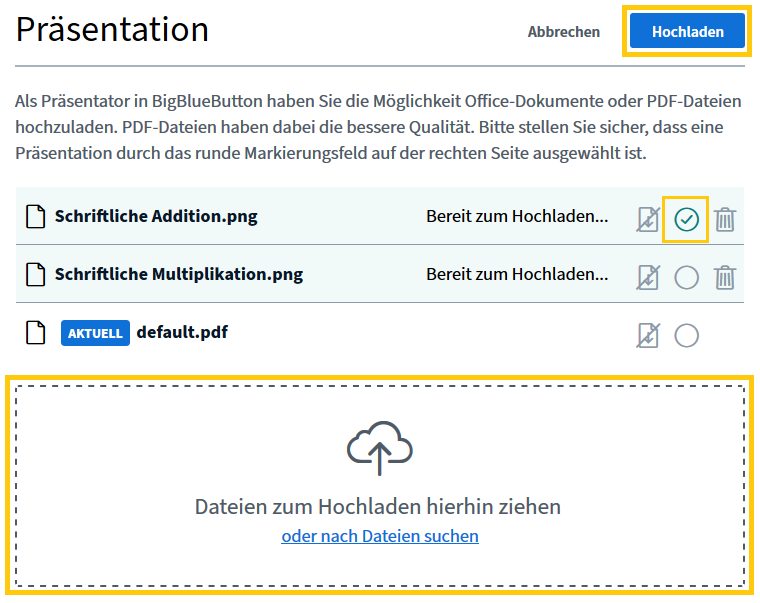Screen dimensions: 760x603
Task: Open the 'oder nach Dateien suchen' link
Action: (380, 536)
